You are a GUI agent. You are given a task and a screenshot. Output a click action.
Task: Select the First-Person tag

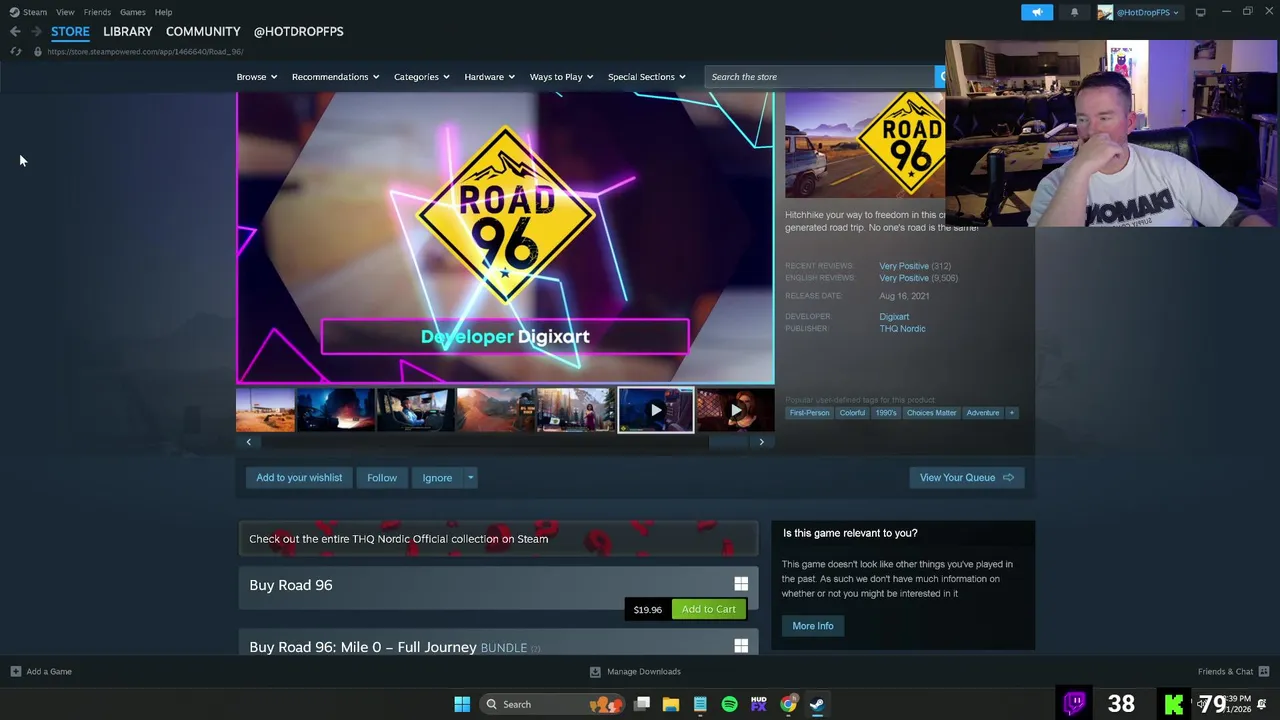pos(809,413)
